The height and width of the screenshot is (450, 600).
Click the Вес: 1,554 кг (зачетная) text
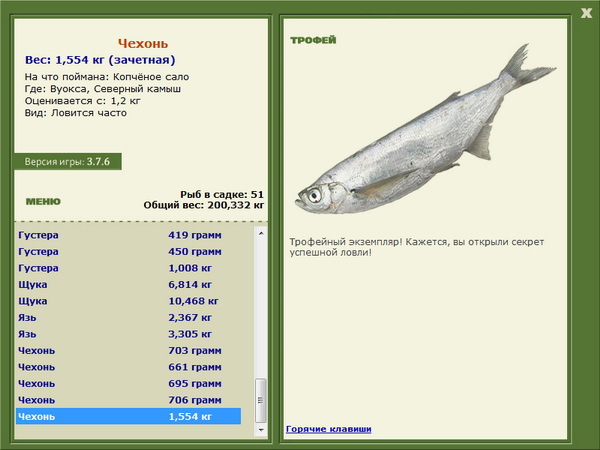click(x=100, y=60)
